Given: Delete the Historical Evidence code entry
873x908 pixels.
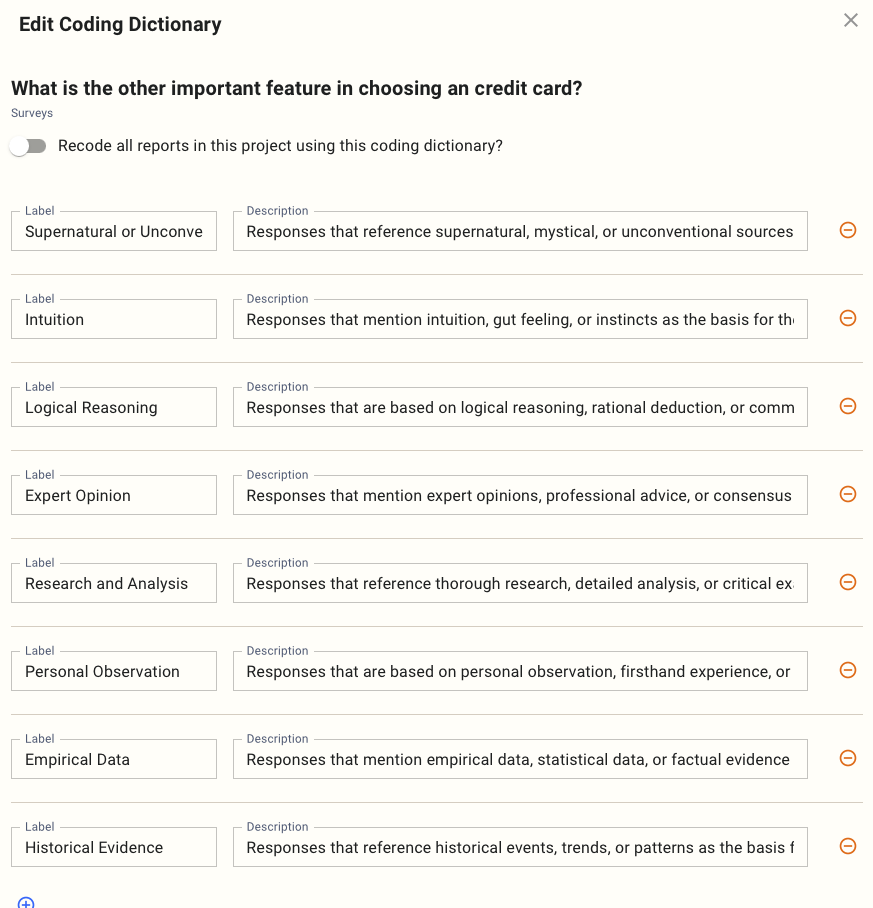Looking at the screenshot, I should [x=847, y=846].
